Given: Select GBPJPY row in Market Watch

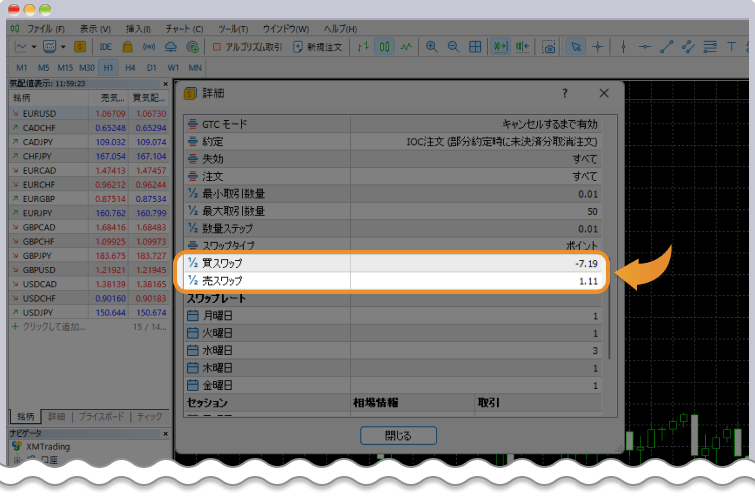Looking at the screenshot, I should pyautogui.click(x=90, y=256).
